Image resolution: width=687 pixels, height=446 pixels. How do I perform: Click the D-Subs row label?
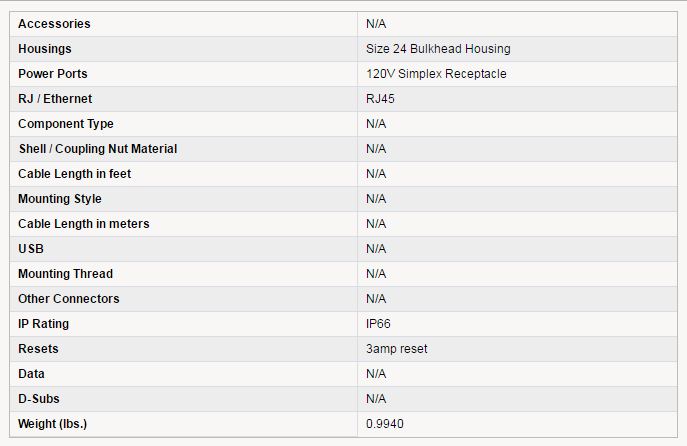tap(39, 399)
